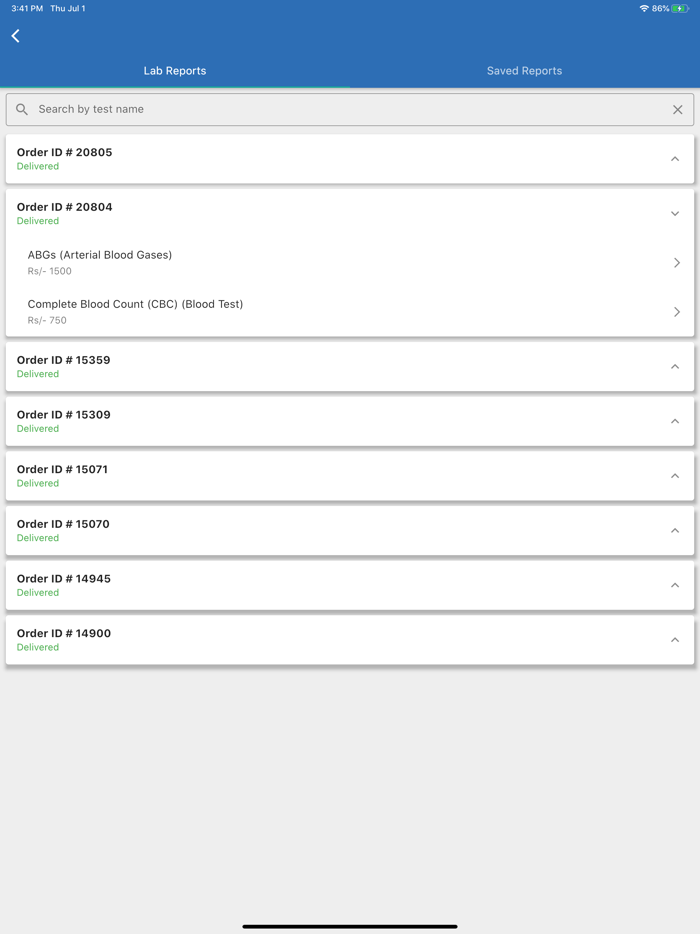
Task: Click Delivered status under Order ID # 15071
Action: pyautogui.click(x=37, y=483)
